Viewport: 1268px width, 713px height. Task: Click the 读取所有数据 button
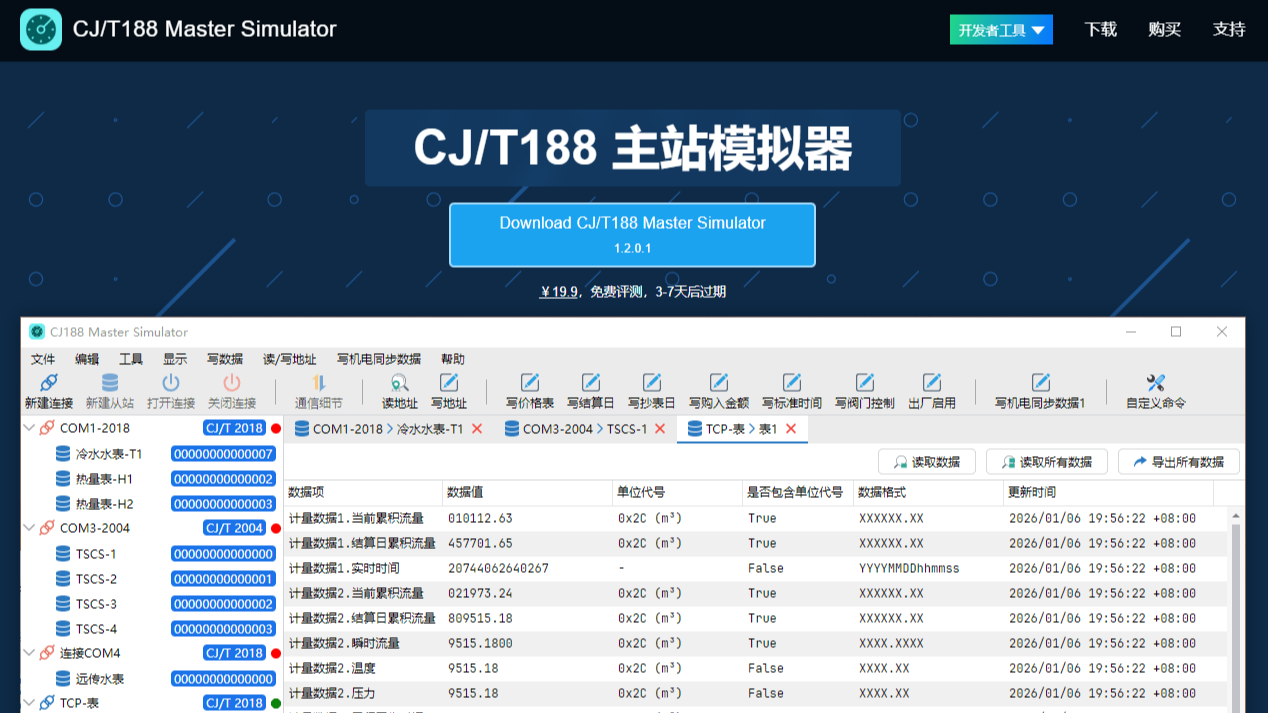[x=1045, y=461]
